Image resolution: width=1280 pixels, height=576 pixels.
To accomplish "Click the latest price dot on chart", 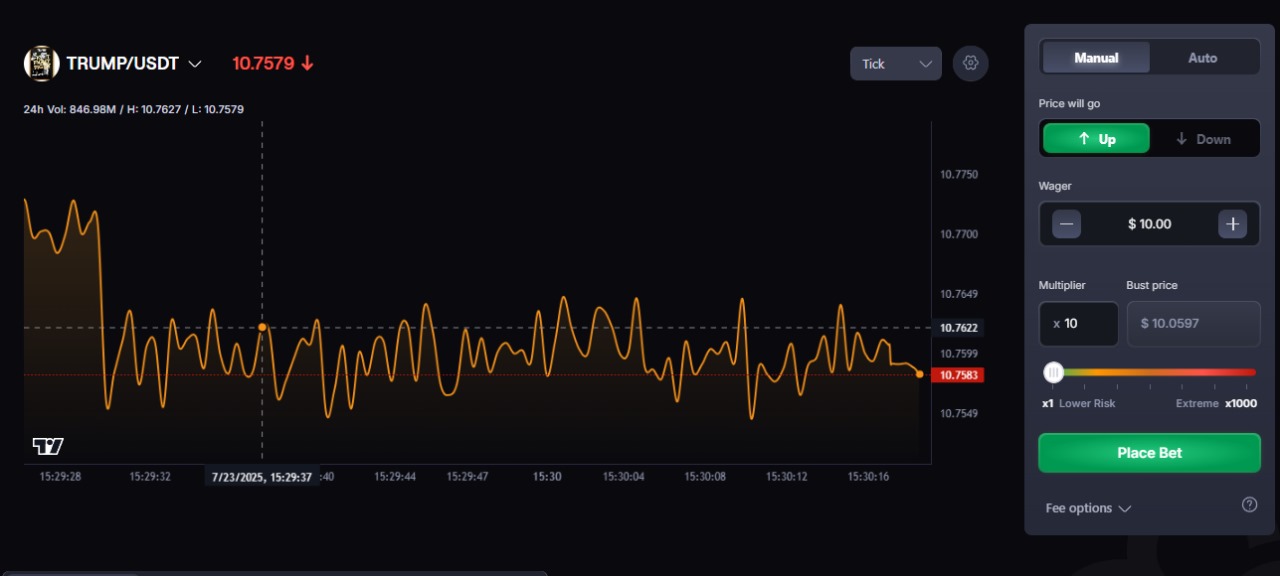I will 919,374.
